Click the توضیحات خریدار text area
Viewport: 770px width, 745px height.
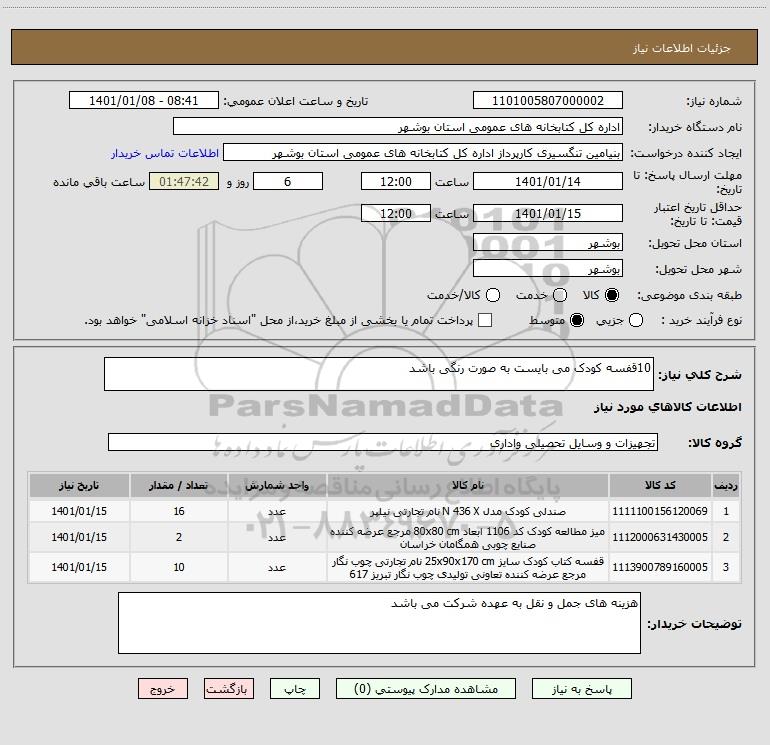379,623
